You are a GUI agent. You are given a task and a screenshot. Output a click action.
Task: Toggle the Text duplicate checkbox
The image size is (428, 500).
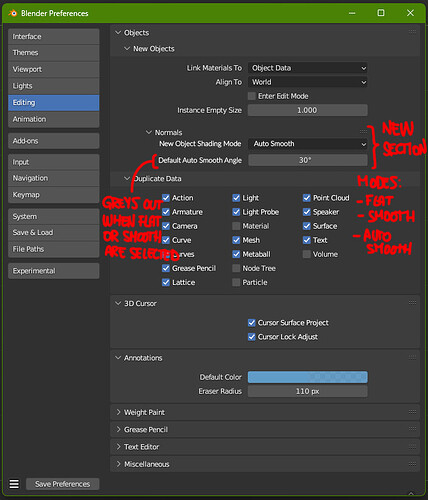coord(307,240)
